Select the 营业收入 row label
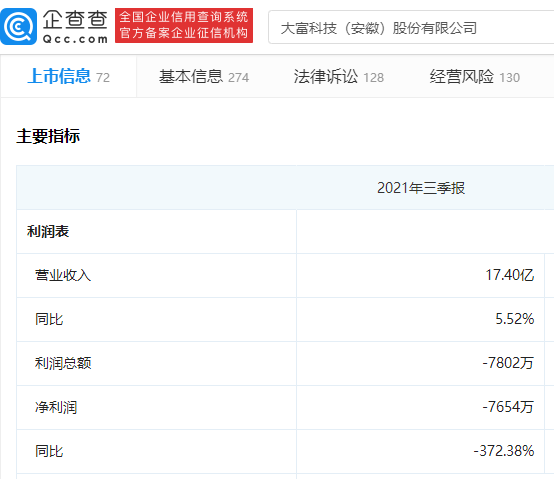Viewport: 554px width, 479px height. pyautogui.click(x=63, y=275)
